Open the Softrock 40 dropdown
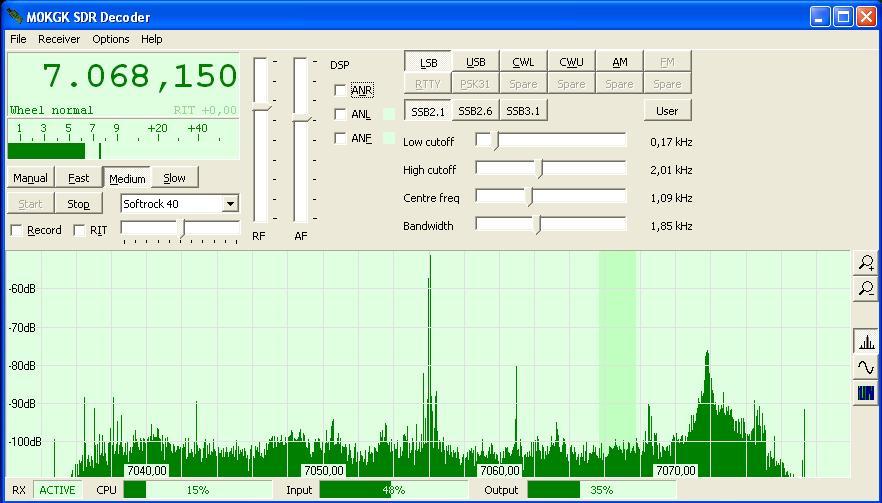Viewport: 882px width, 503px height. (230, 204)
